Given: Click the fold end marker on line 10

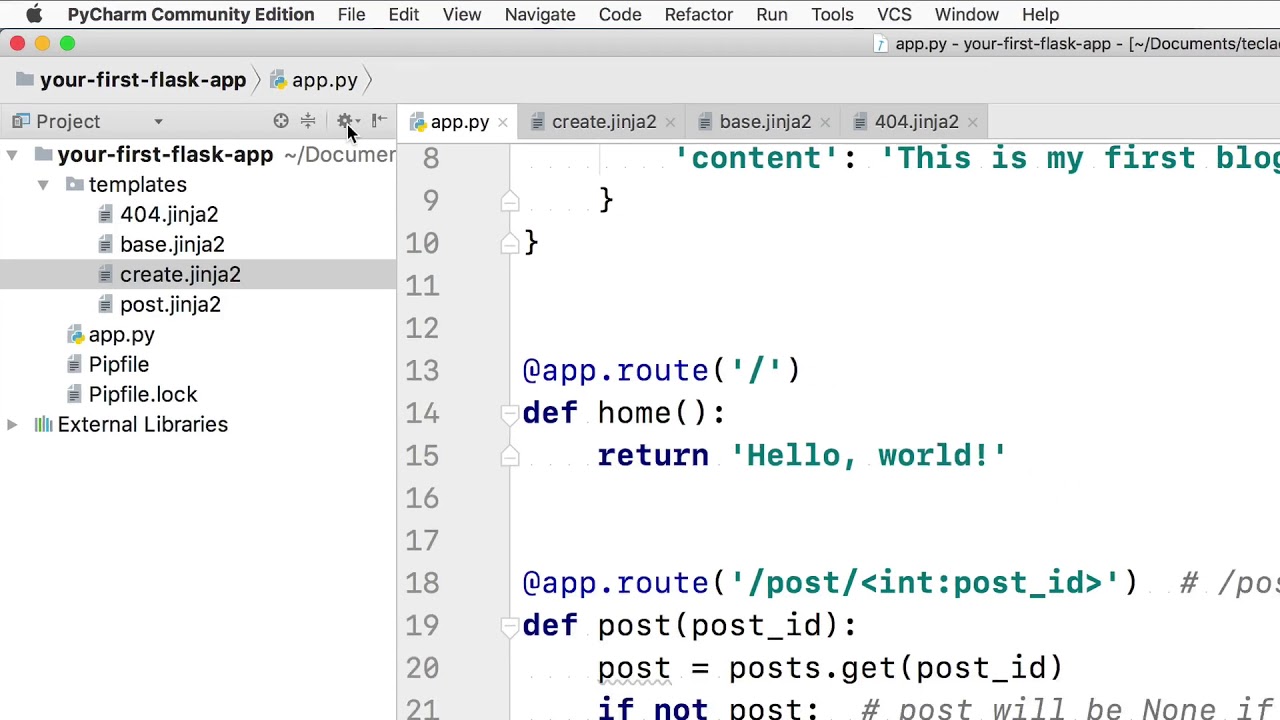Looking at the screenshot, I should tap(510, 243).
